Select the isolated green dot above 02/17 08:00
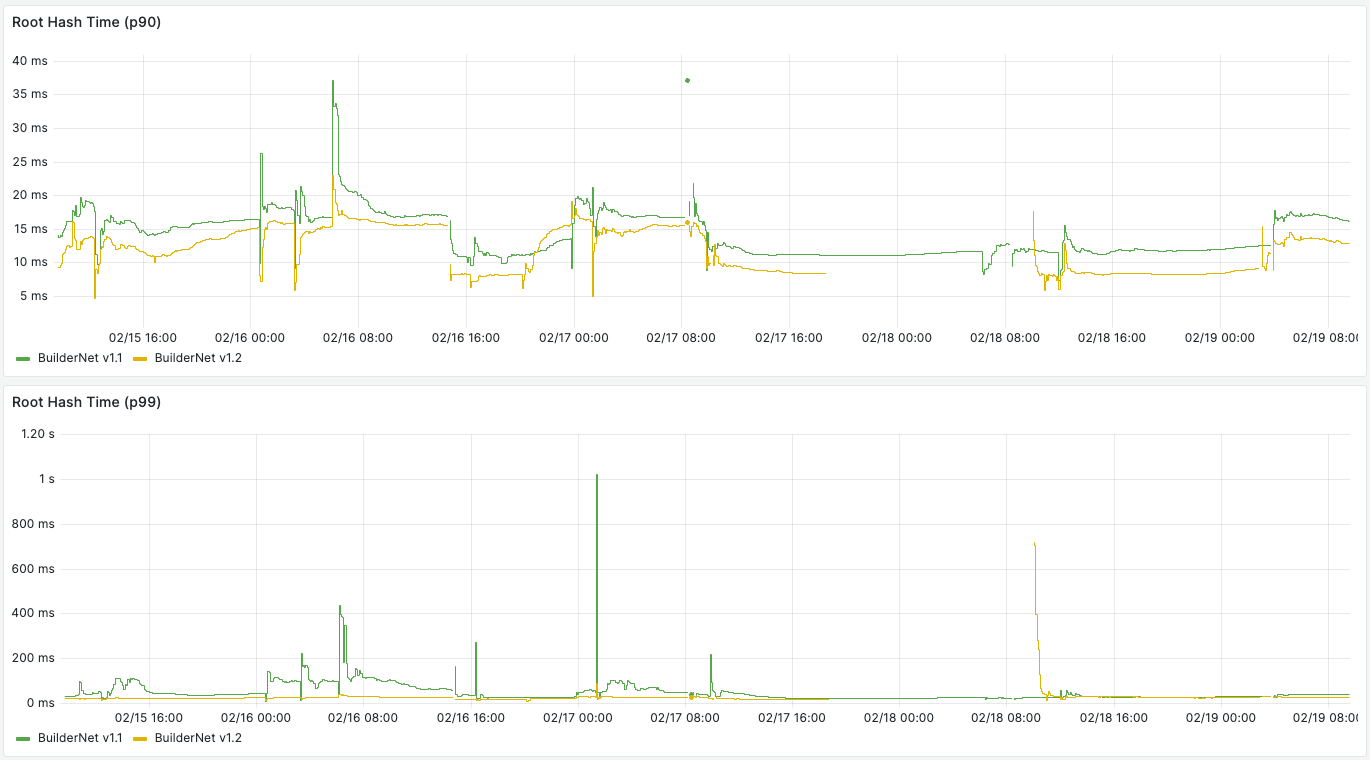1370x760 pixels. click(x=687, y=79)
